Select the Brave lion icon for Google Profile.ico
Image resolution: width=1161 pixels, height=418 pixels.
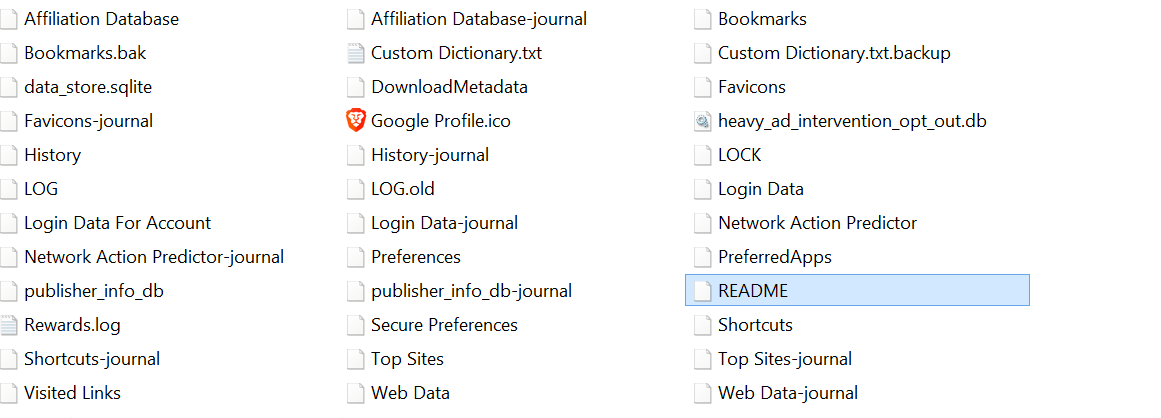point(356,121)
